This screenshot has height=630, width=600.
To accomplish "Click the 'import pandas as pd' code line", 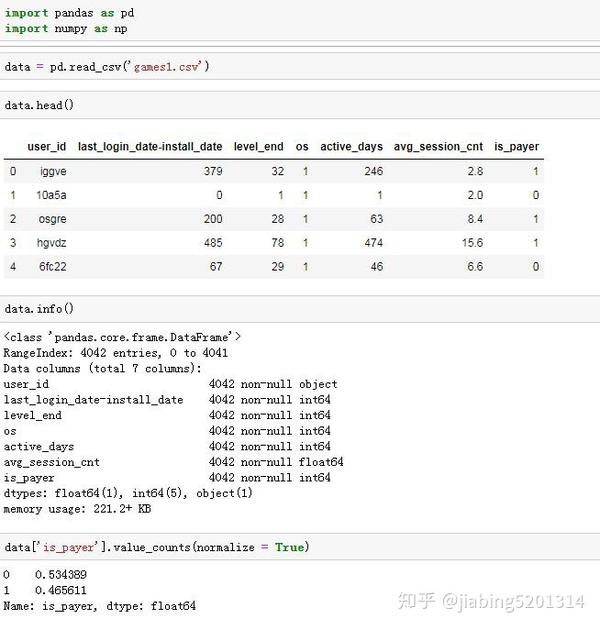I will click(x=69, y=13).
